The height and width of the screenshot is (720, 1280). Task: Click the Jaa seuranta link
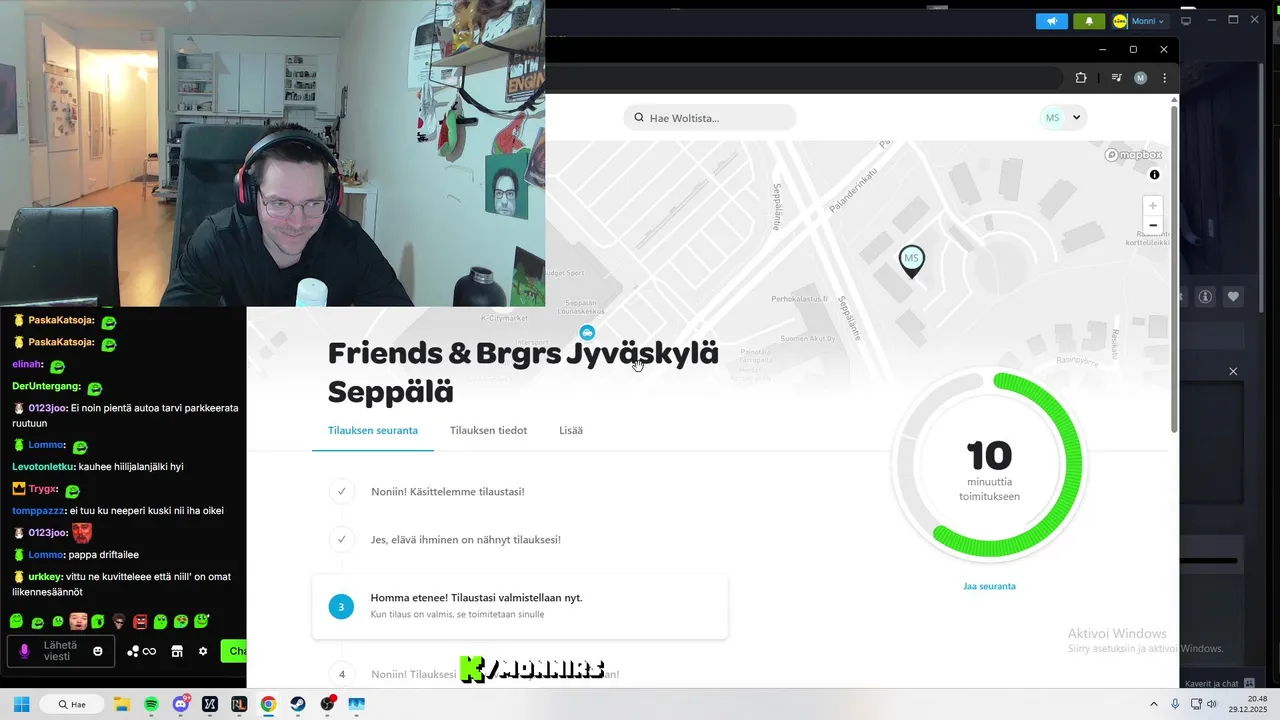pyautogui.click(x=989, y=586)
